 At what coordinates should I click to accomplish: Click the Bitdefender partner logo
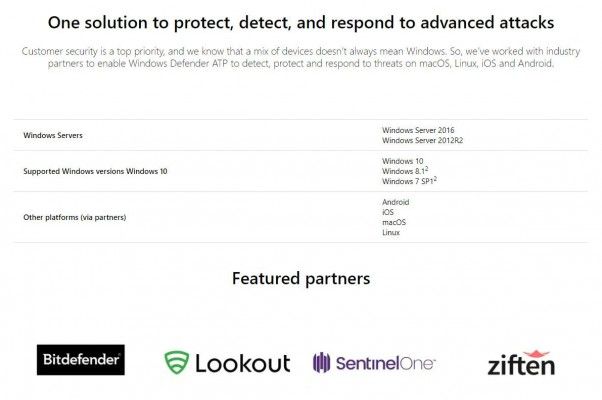coord(80,360)
